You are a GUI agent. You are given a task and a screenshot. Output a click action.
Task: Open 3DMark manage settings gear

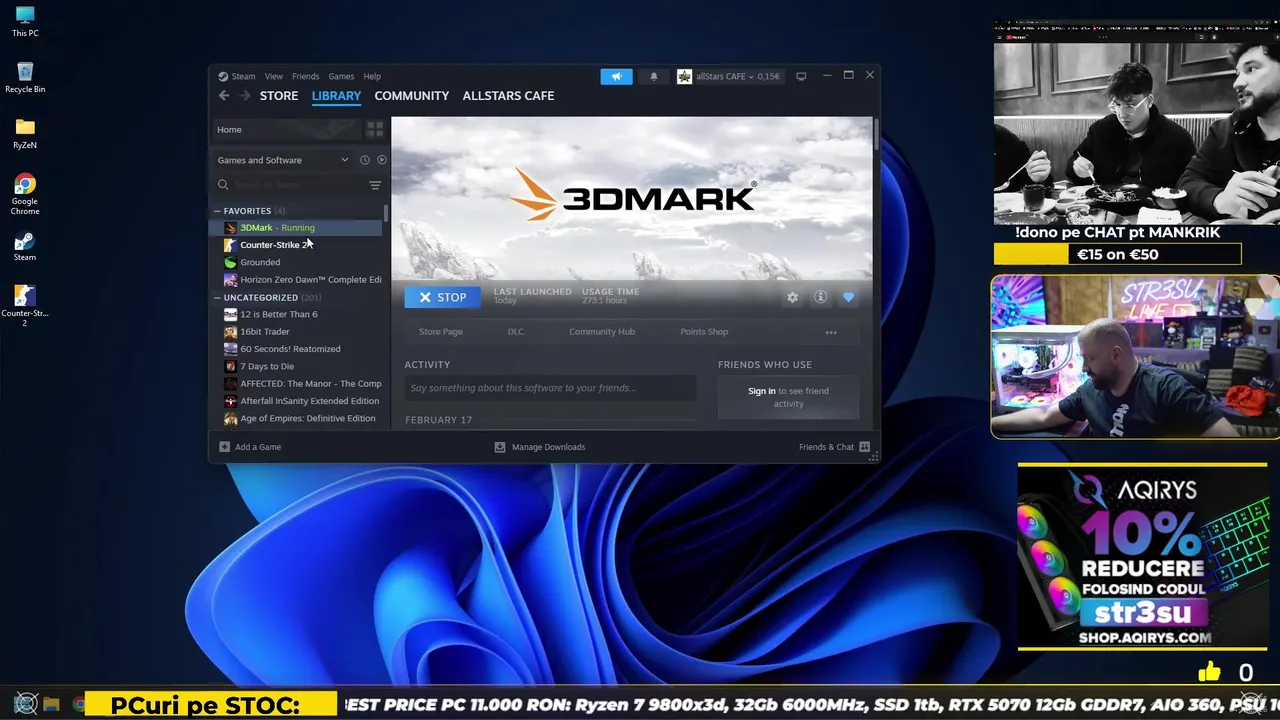[x=792, y=297]
